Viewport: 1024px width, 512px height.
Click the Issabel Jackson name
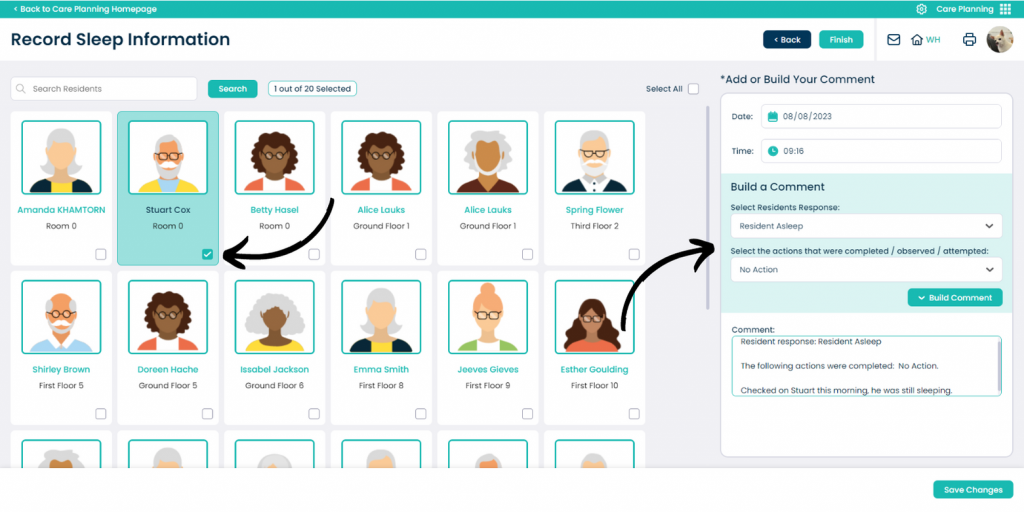274,370
